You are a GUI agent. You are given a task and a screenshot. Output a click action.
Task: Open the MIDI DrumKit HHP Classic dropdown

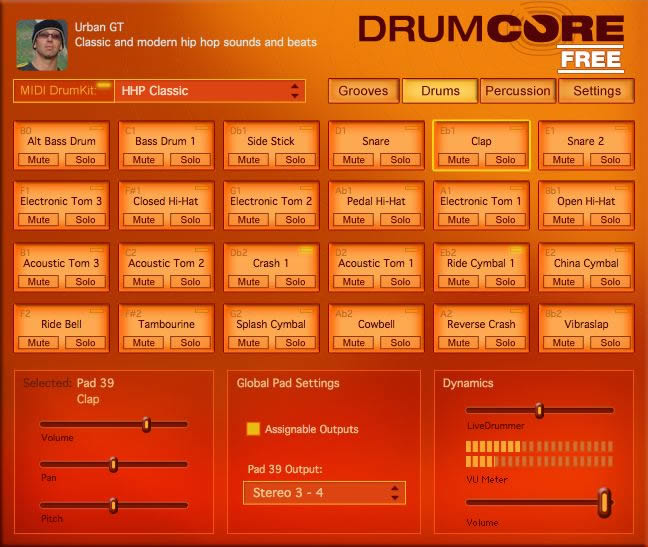210,91
